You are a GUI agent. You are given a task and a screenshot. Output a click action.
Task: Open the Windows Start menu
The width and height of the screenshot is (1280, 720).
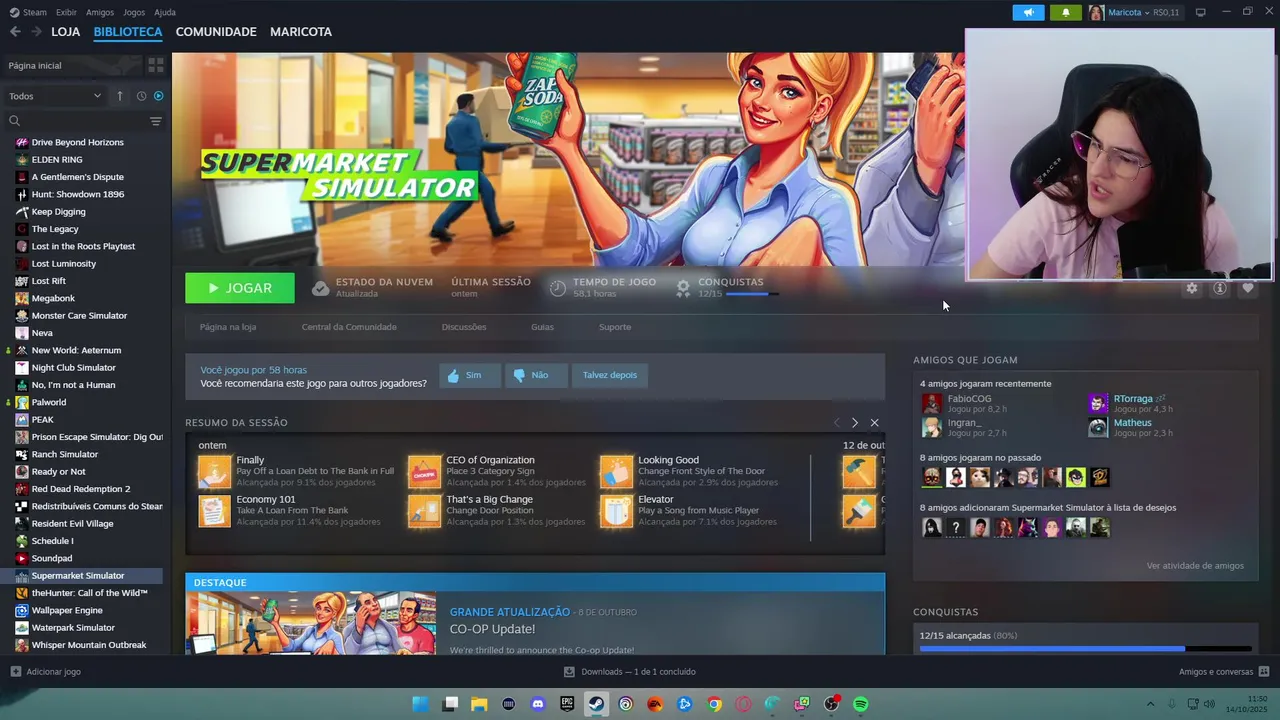pyautogui.click(x=421, y=704)
